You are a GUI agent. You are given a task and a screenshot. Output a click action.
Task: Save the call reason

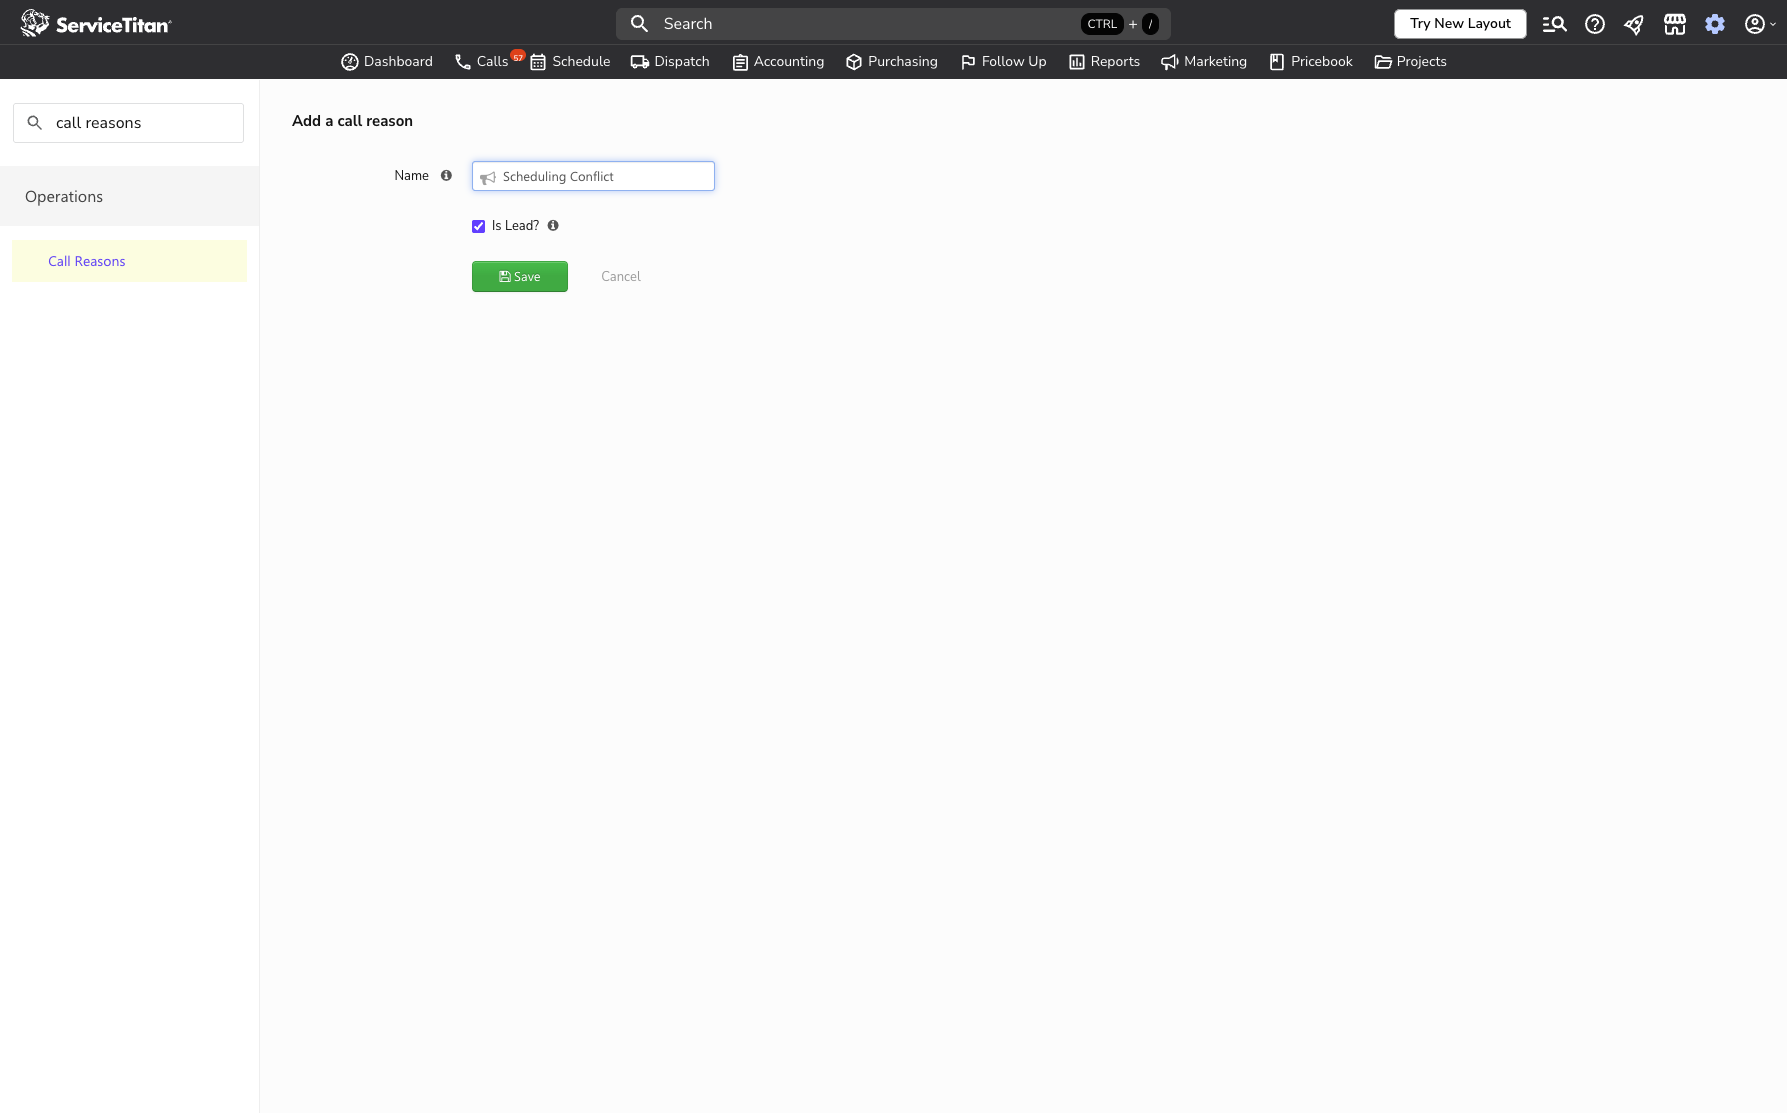pyautogui.click(x=520, y=277)
